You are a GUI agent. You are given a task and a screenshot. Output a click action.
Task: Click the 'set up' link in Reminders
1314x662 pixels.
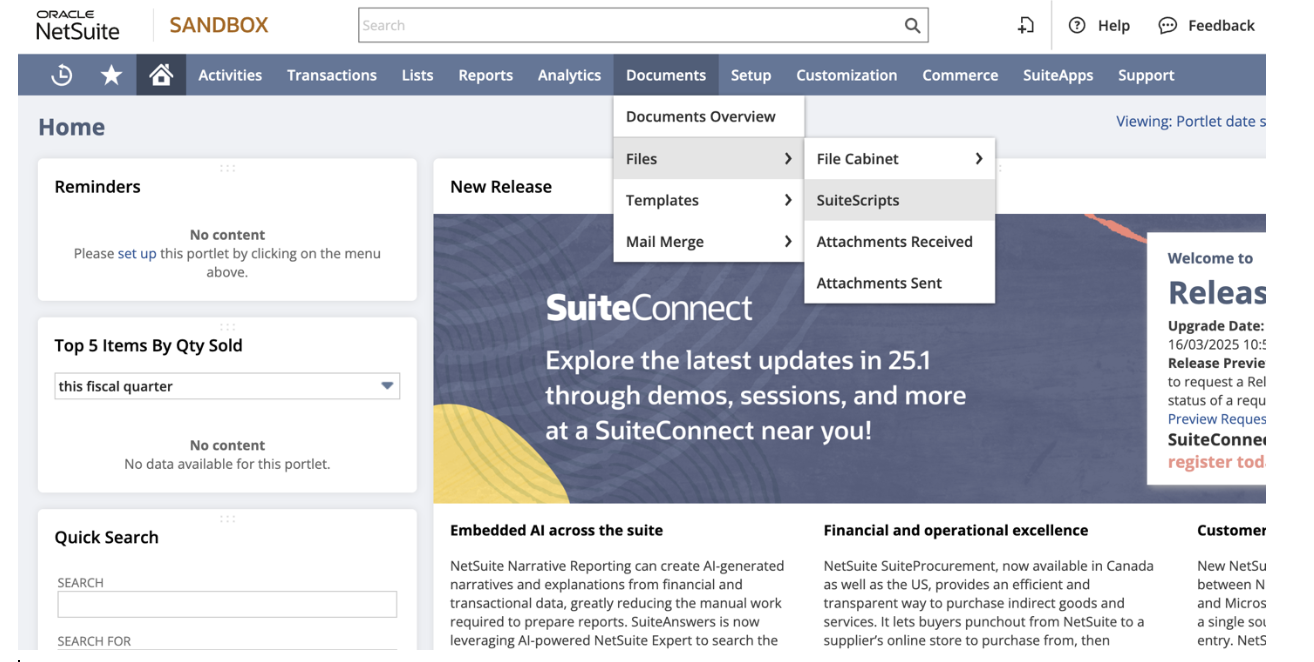coord(137,254)
